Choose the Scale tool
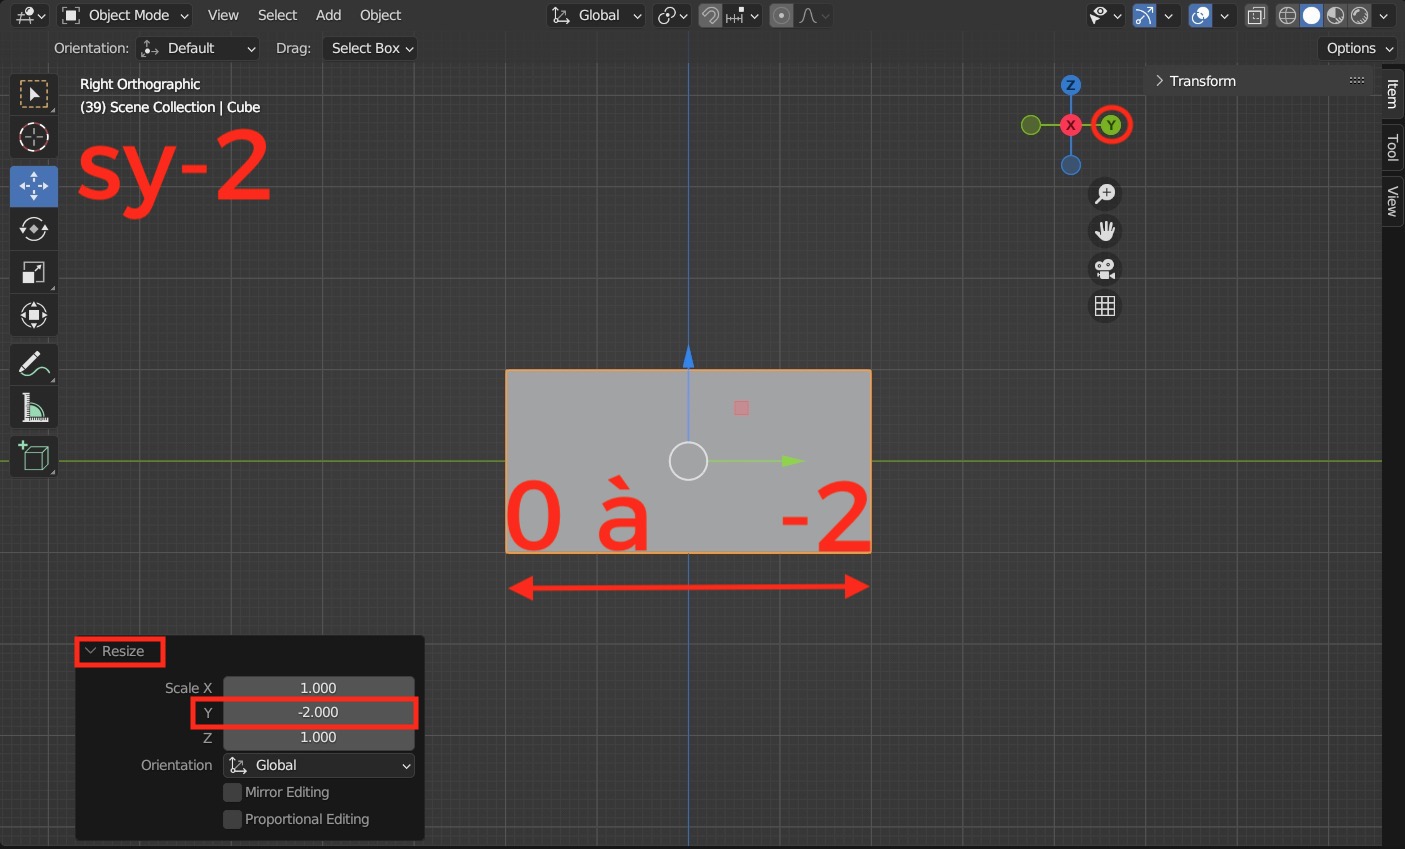The image size is (1405, 849). [x=34, y=272]
